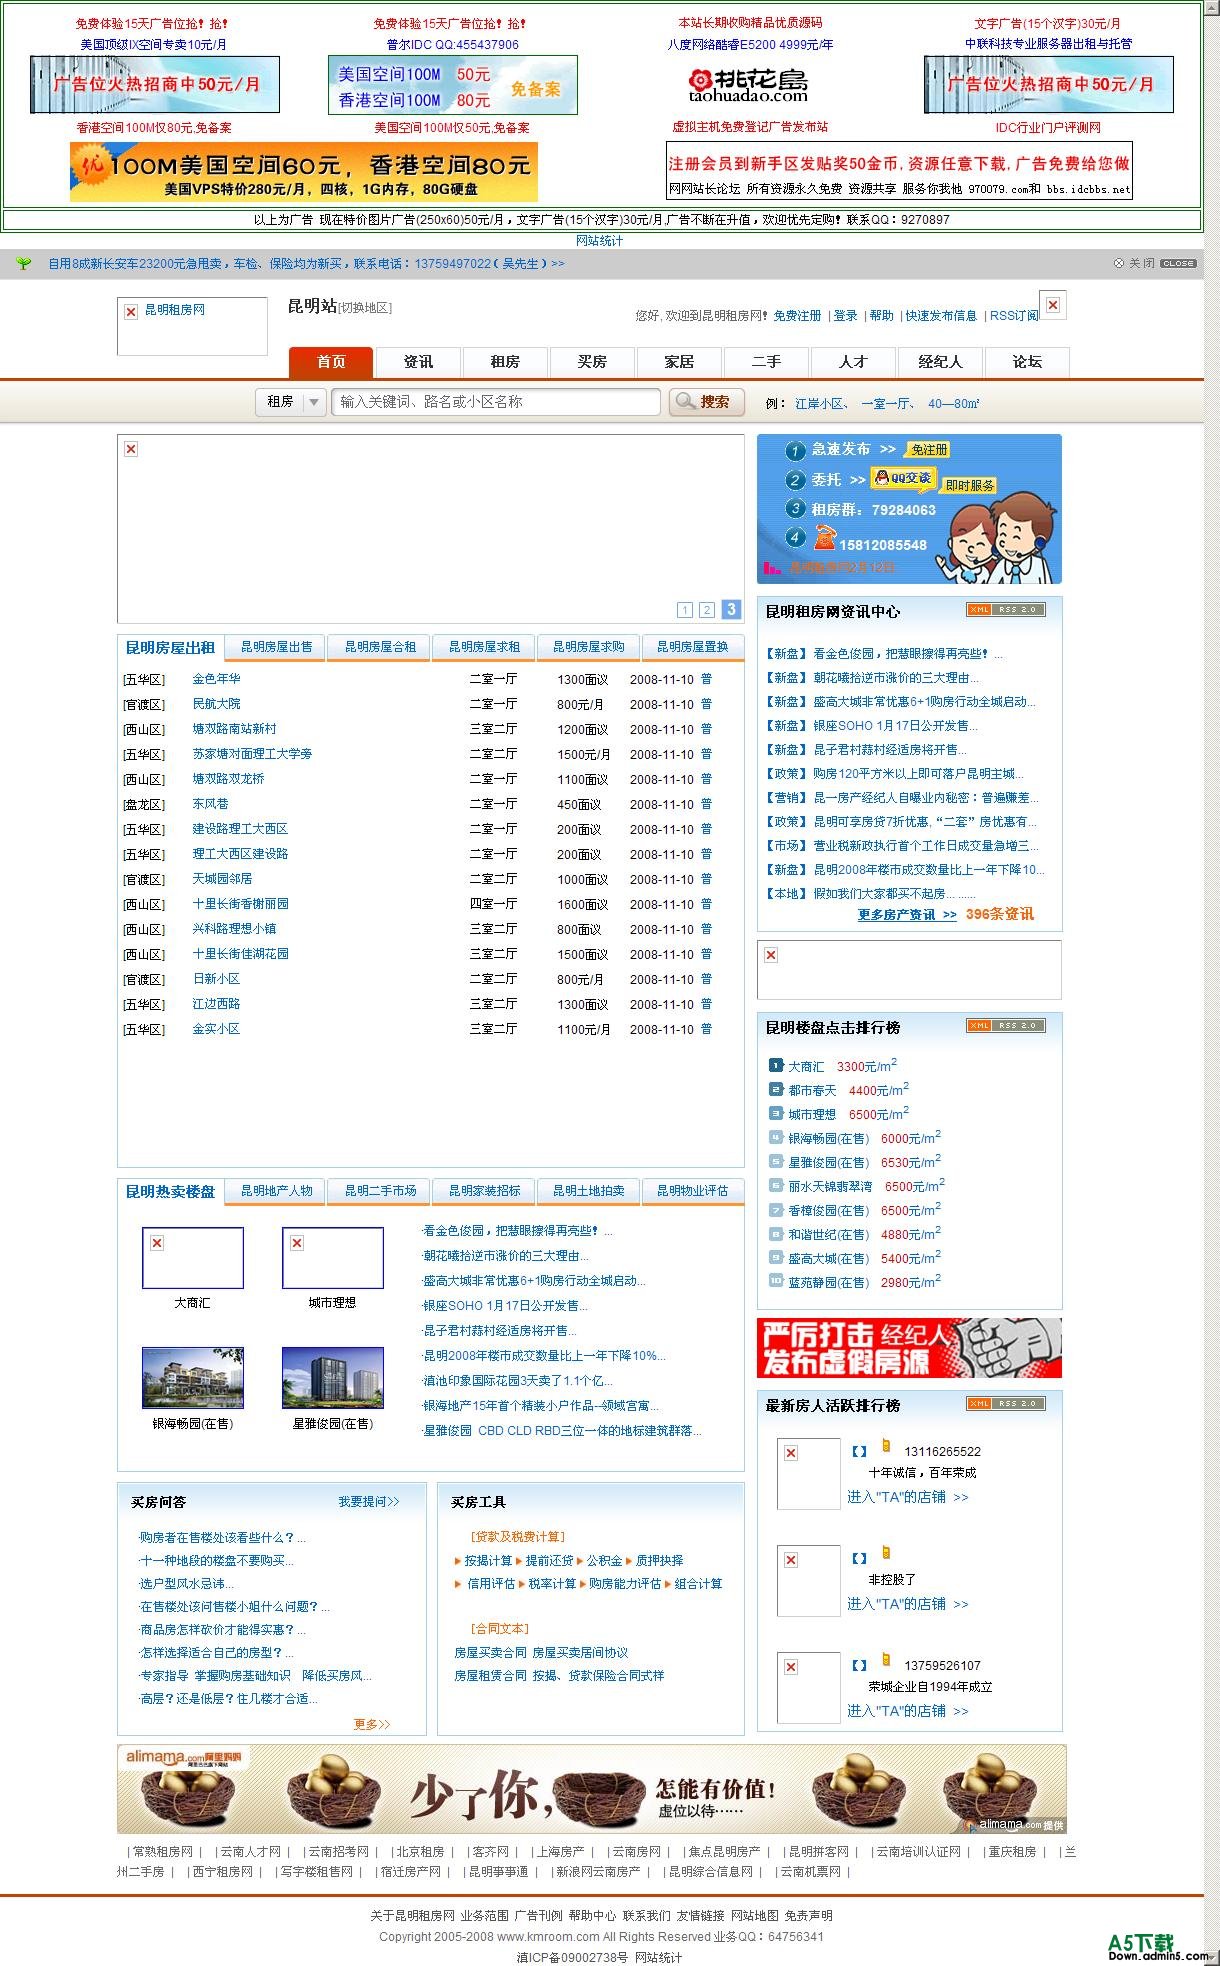Enter agent 13116265522's store link
The image size is (1220, 1966).
pos(908,1497)
